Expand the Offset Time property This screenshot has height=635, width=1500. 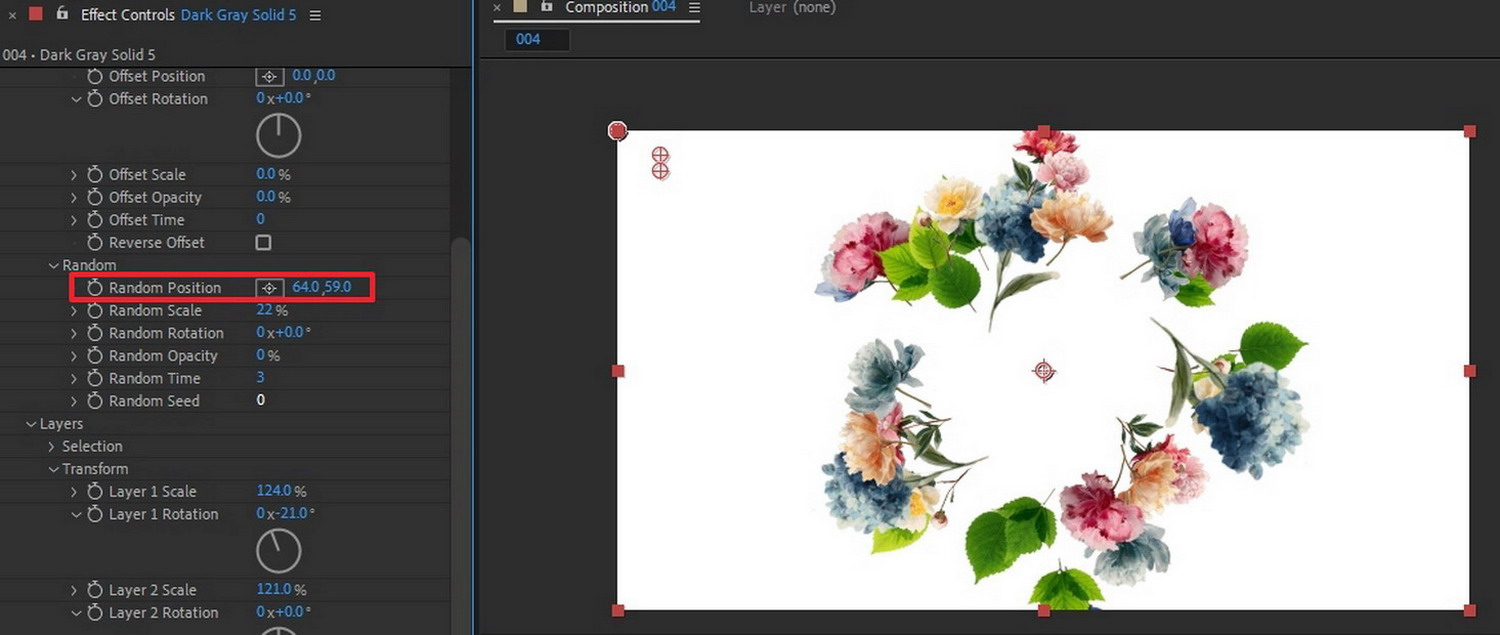click(74, 219)
